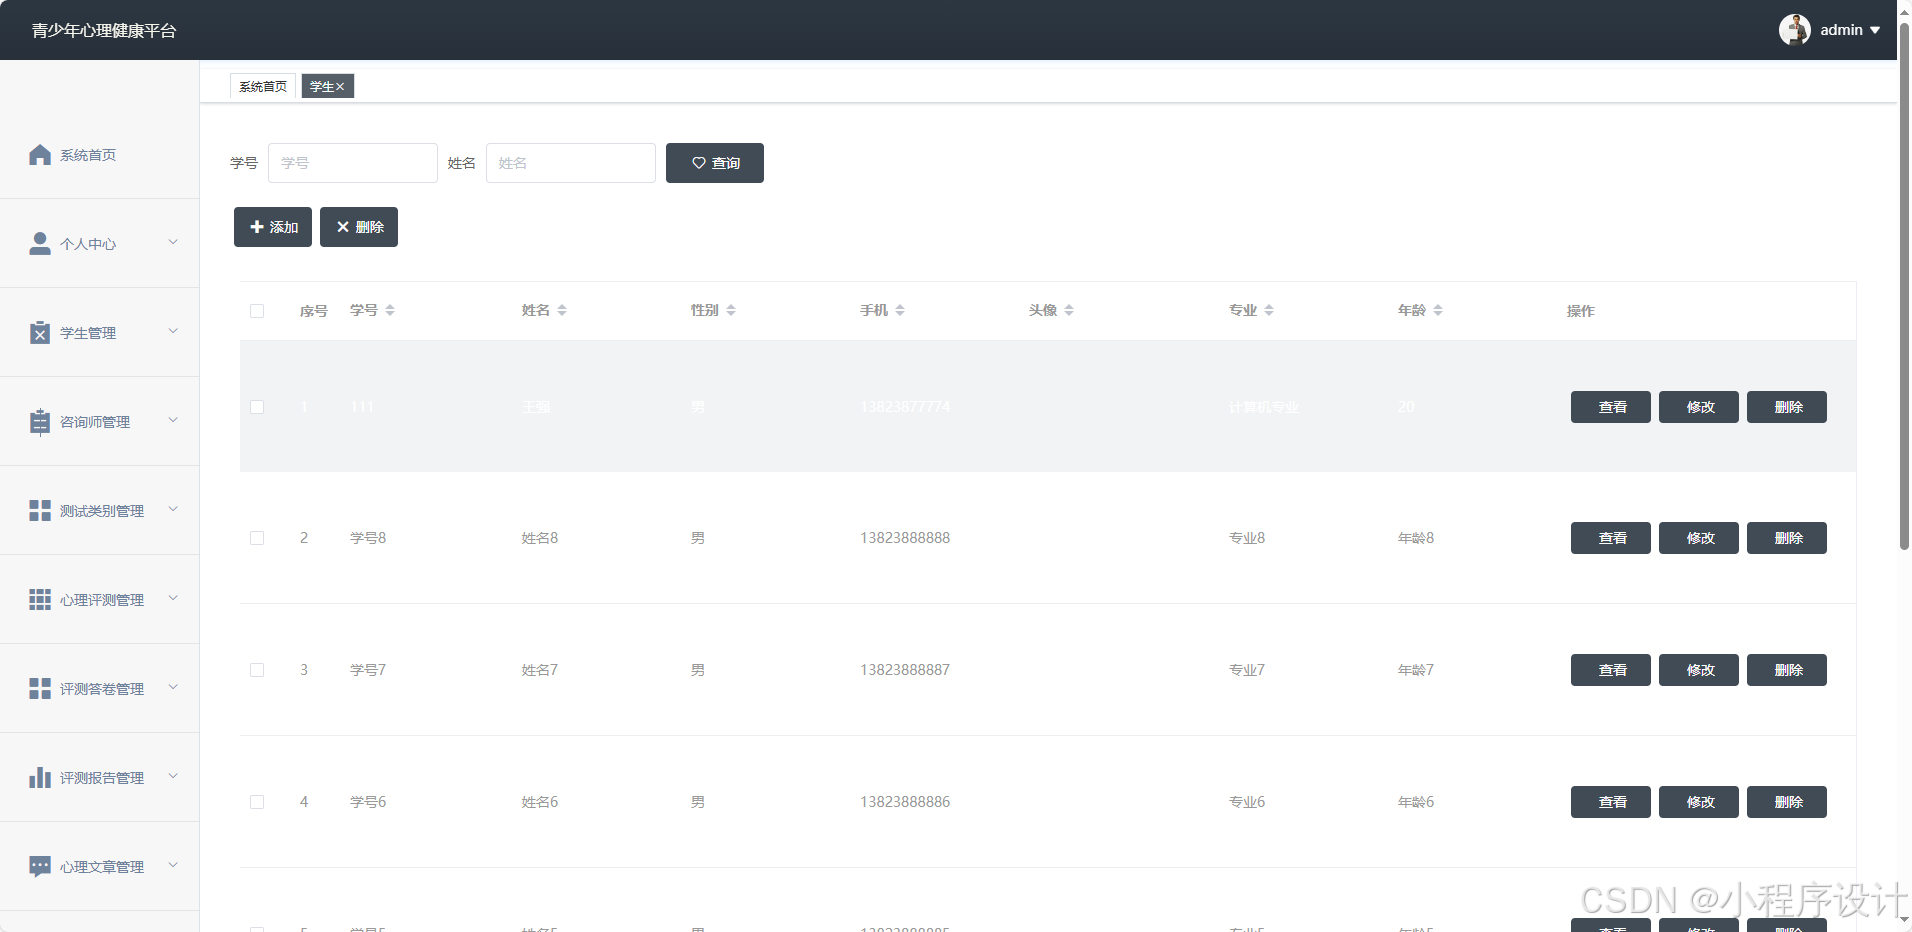Image resolution: width=1912 pixels, height=932 pixels.
Task: Click the 咨询师管理 sidebar icon
Action: pos(40,422)
